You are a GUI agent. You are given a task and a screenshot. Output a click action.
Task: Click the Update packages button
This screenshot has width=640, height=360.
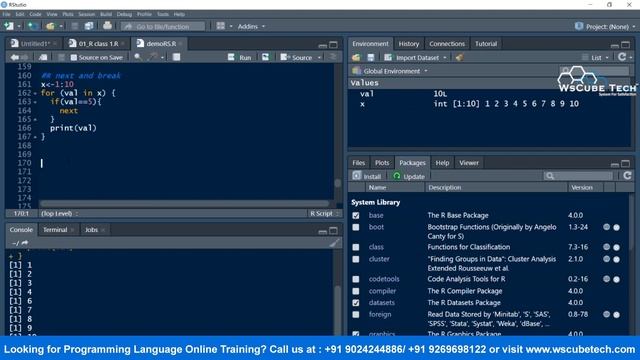[x=409, y=176]
